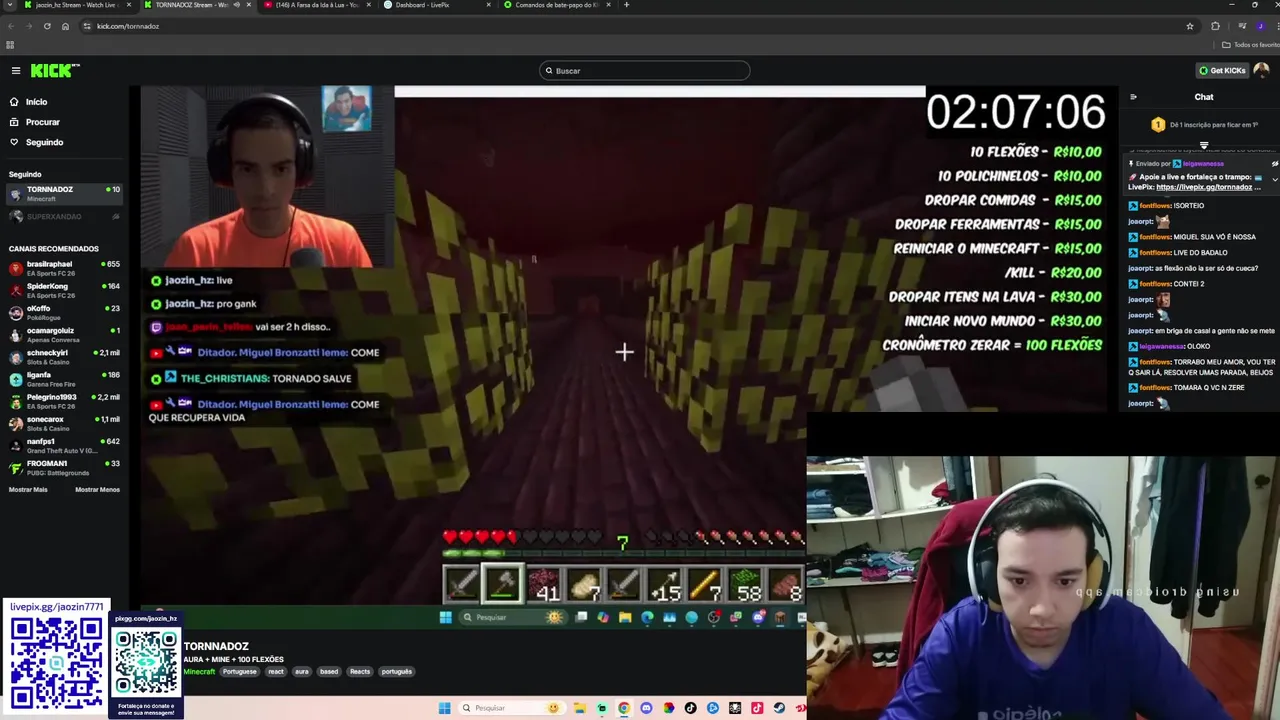Open File Explorer on the bottom taskbar
The image size is (1280, 720).
[580, 708]
